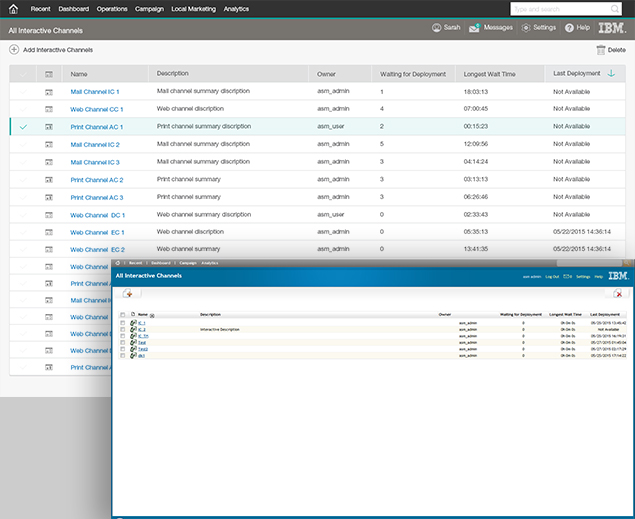Check box for IC_1 in blue window
635x519 pixels.
click(123, 323)
